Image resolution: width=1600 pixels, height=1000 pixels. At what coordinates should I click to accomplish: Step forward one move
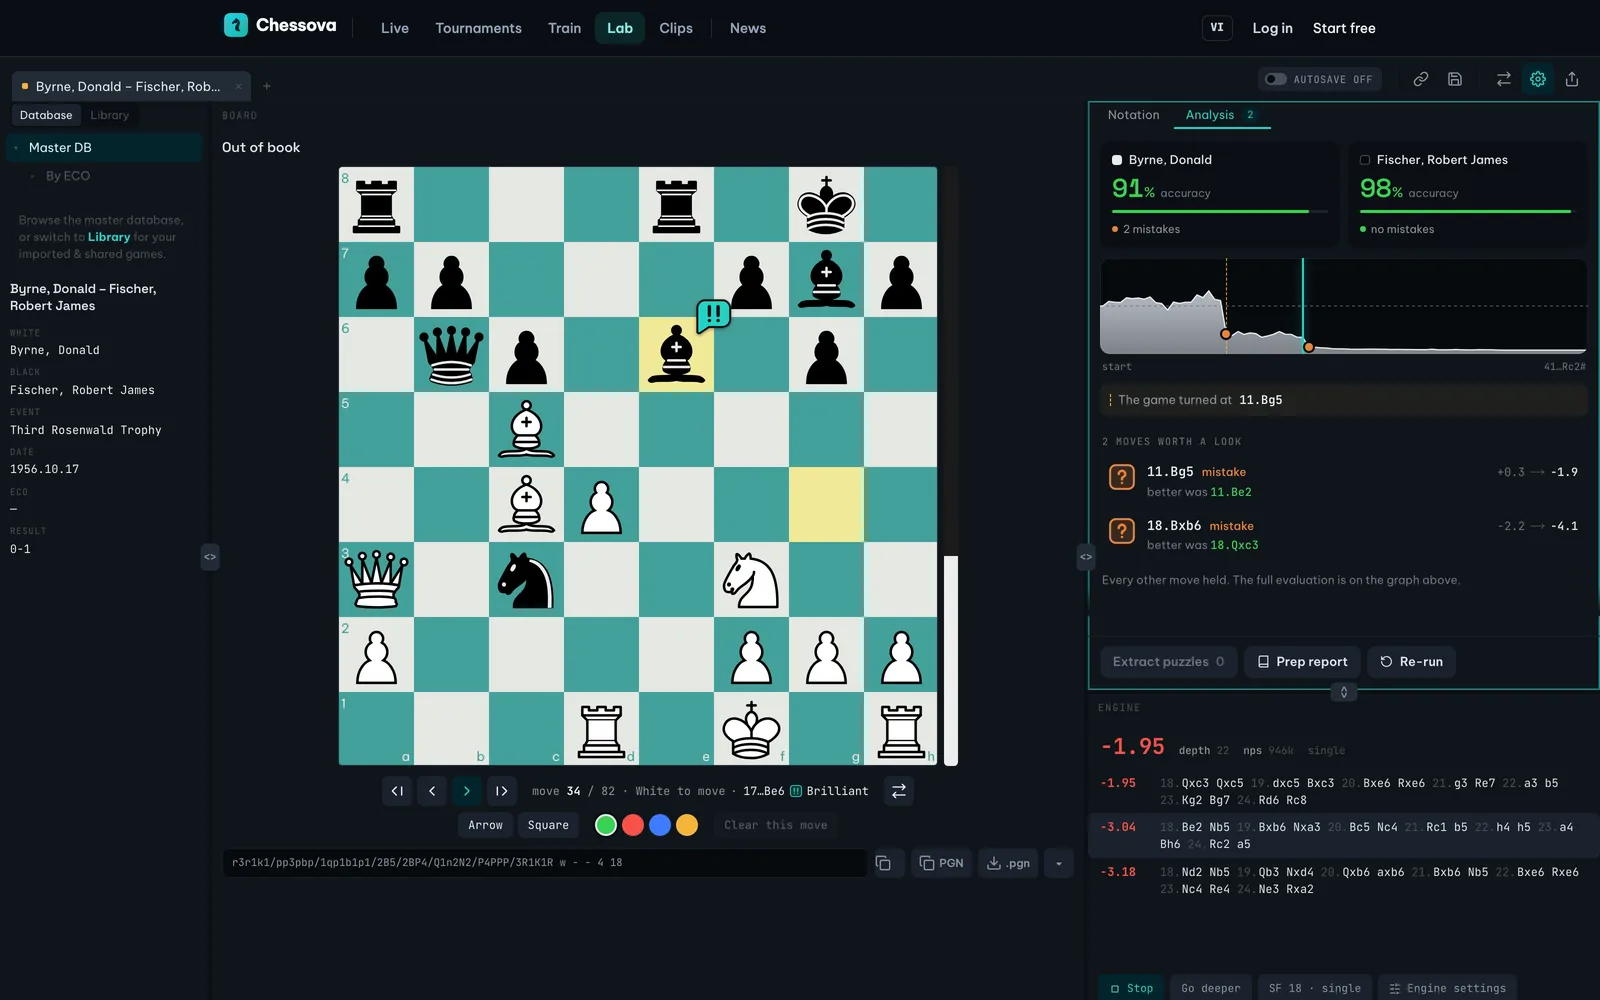click(467, 791)
